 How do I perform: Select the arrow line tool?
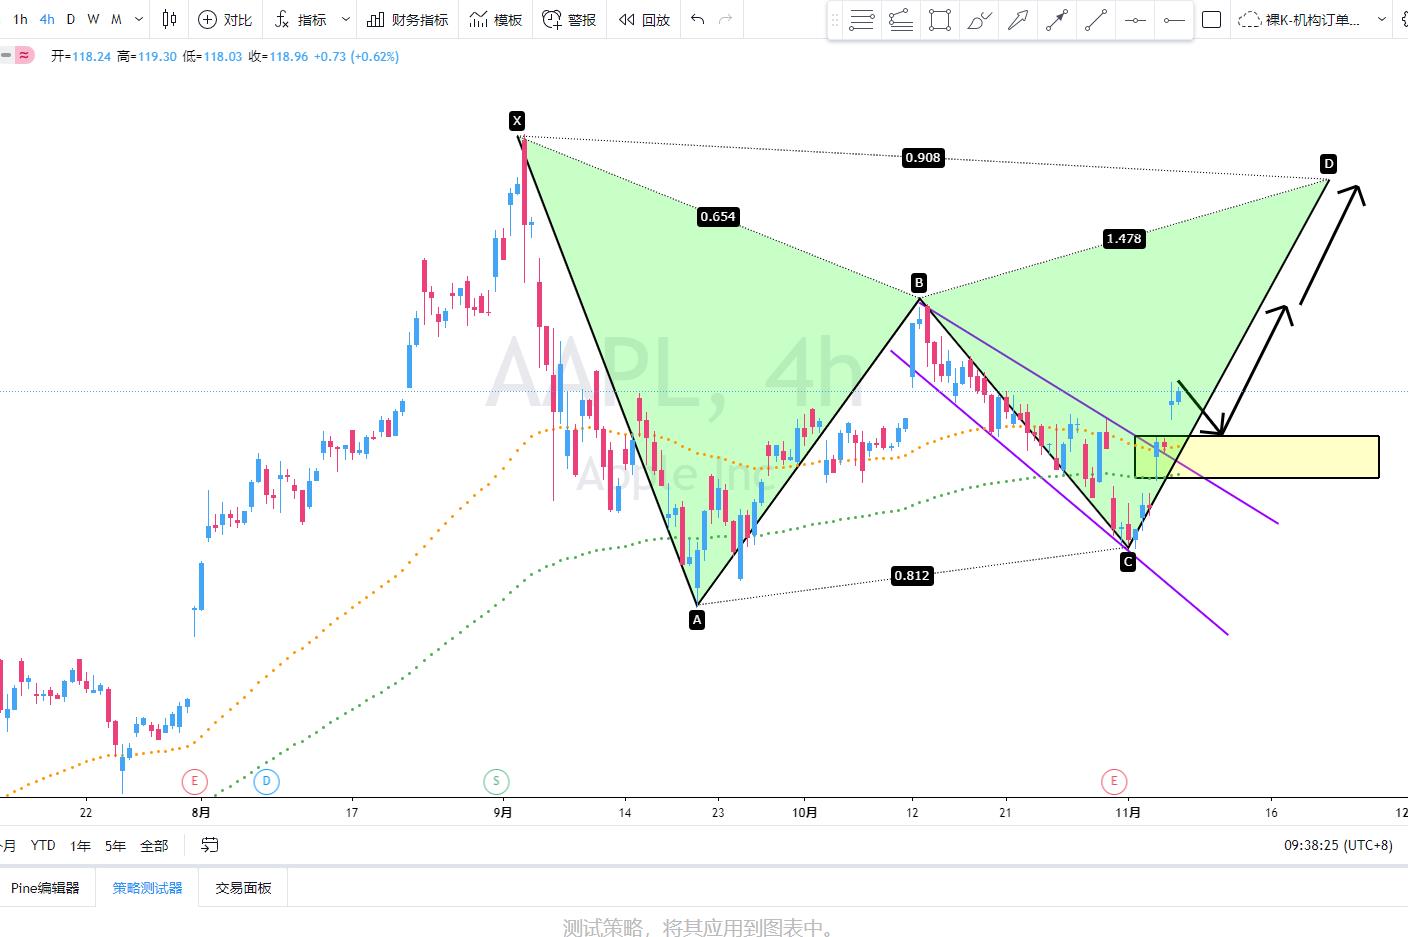coord(1057,20)
